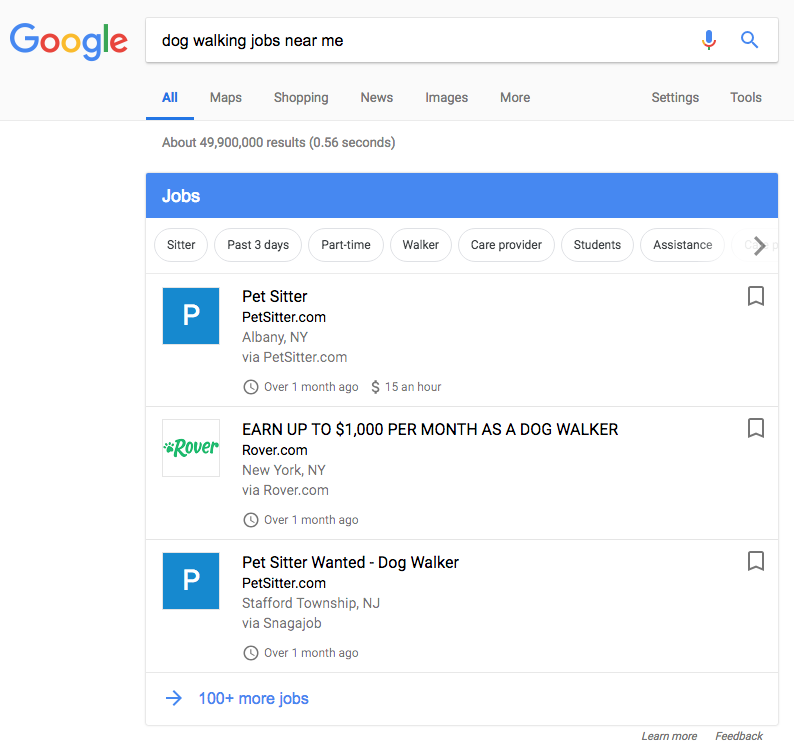Switch to the Shopping tab

[301, 97]
